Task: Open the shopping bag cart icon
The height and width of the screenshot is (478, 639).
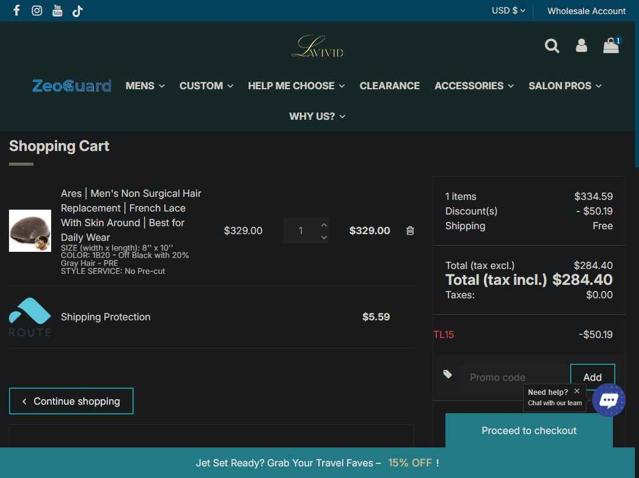Action: pos(611,45)
